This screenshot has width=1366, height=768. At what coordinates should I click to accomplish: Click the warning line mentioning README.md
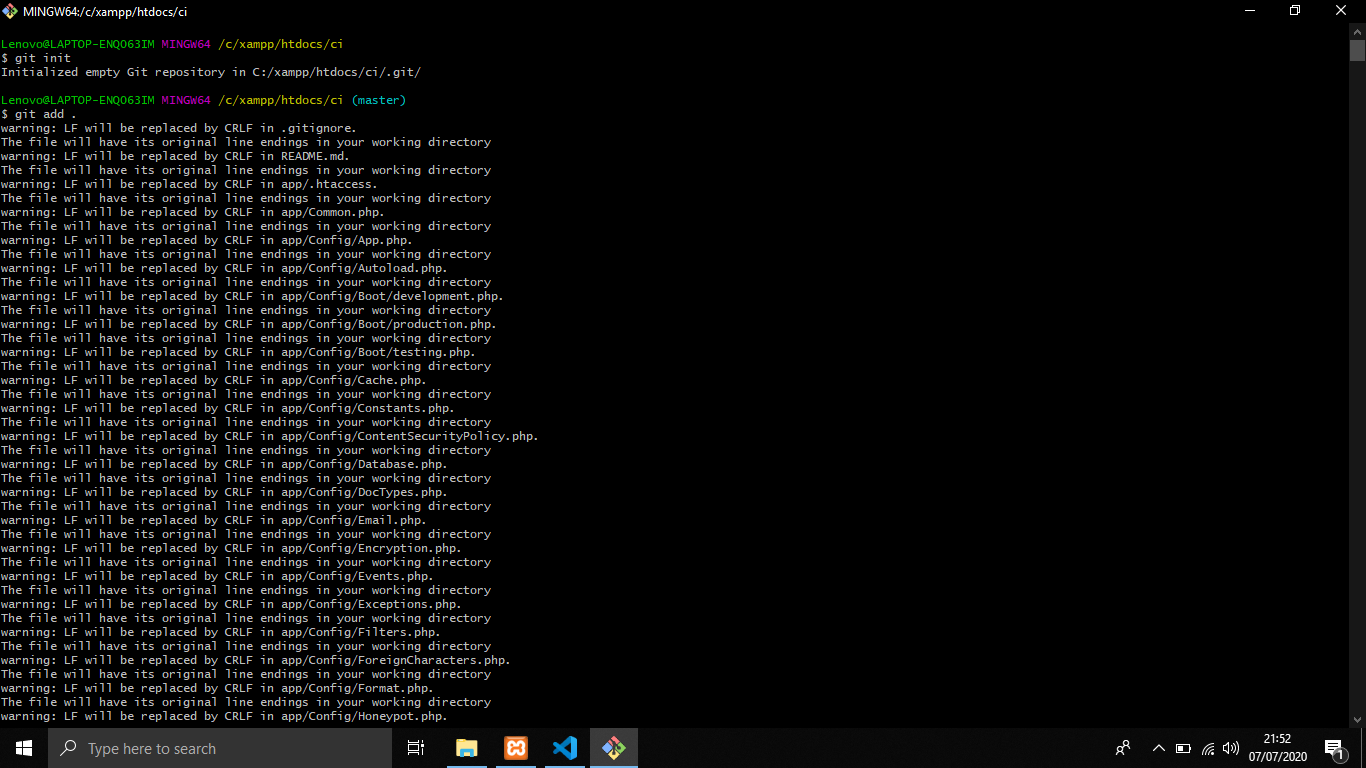[x=175, y=156]
